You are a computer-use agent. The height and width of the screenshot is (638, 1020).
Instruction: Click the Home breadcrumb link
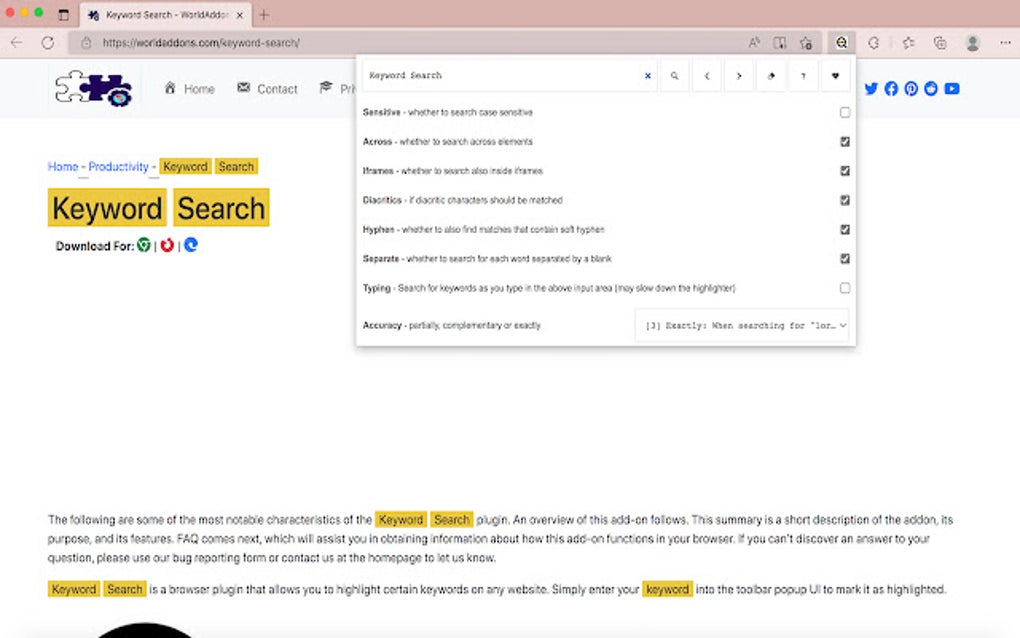(x=63, y=166)
